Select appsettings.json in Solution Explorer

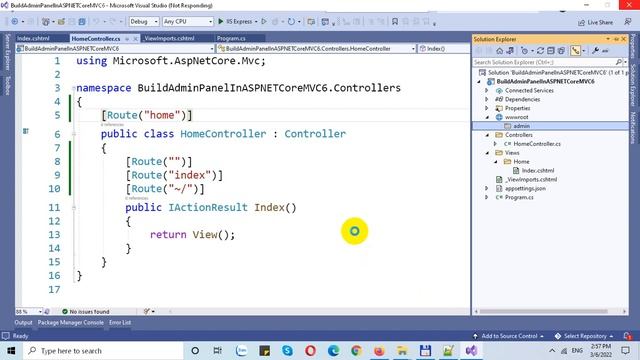[525, 189]
